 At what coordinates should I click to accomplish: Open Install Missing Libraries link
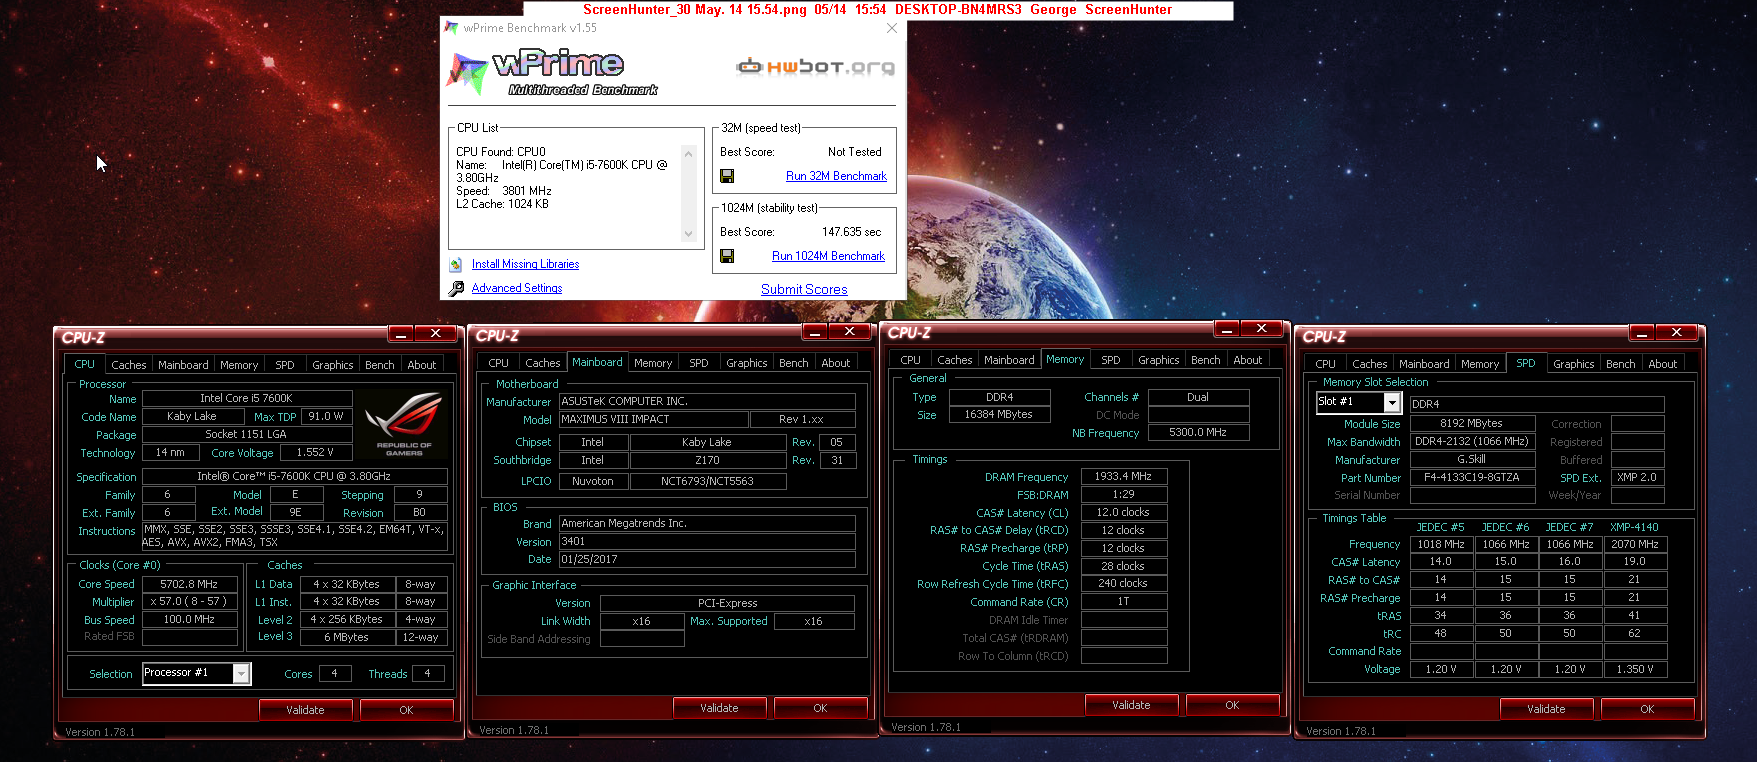tap(525, 264)
